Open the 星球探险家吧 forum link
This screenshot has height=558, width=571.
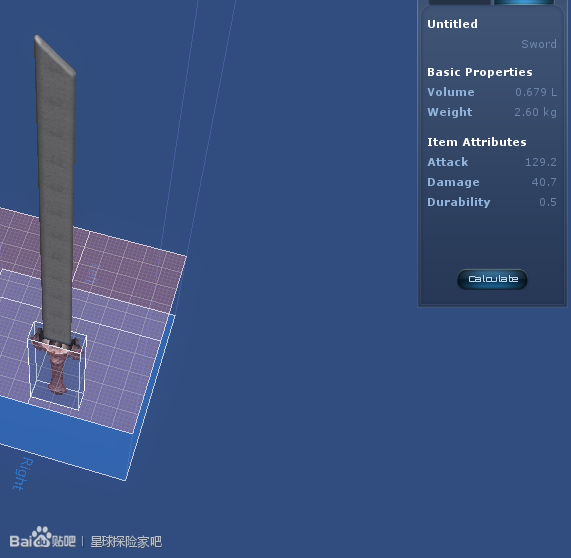tap(126, 542)
